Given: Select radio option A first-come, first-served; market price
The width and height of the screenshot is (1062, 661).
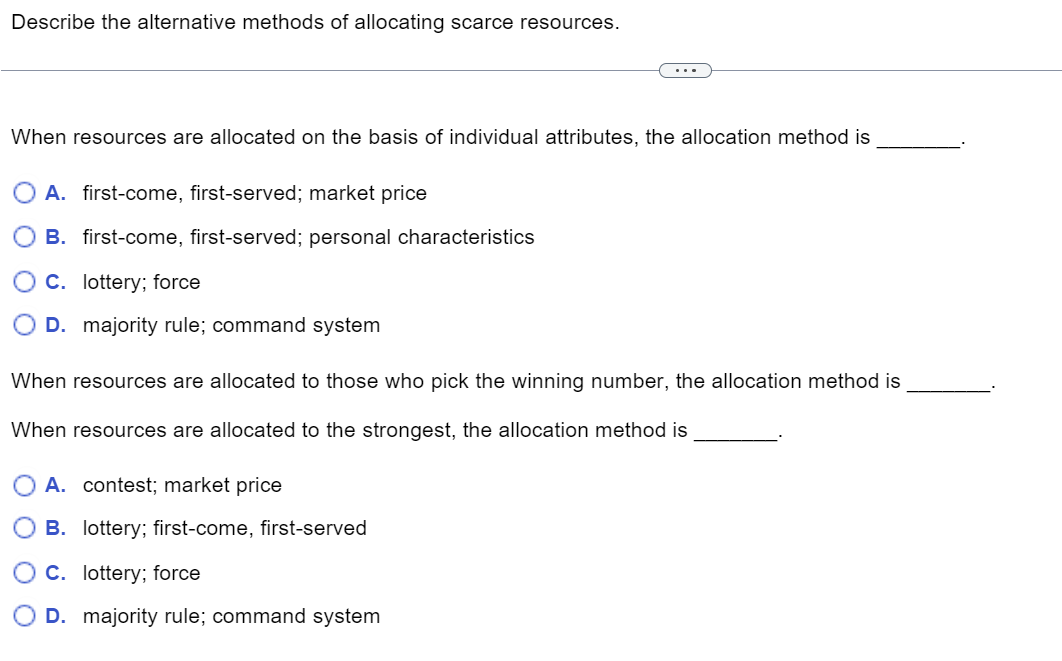Looking at the screenshot, I should [x=23, y=193].
